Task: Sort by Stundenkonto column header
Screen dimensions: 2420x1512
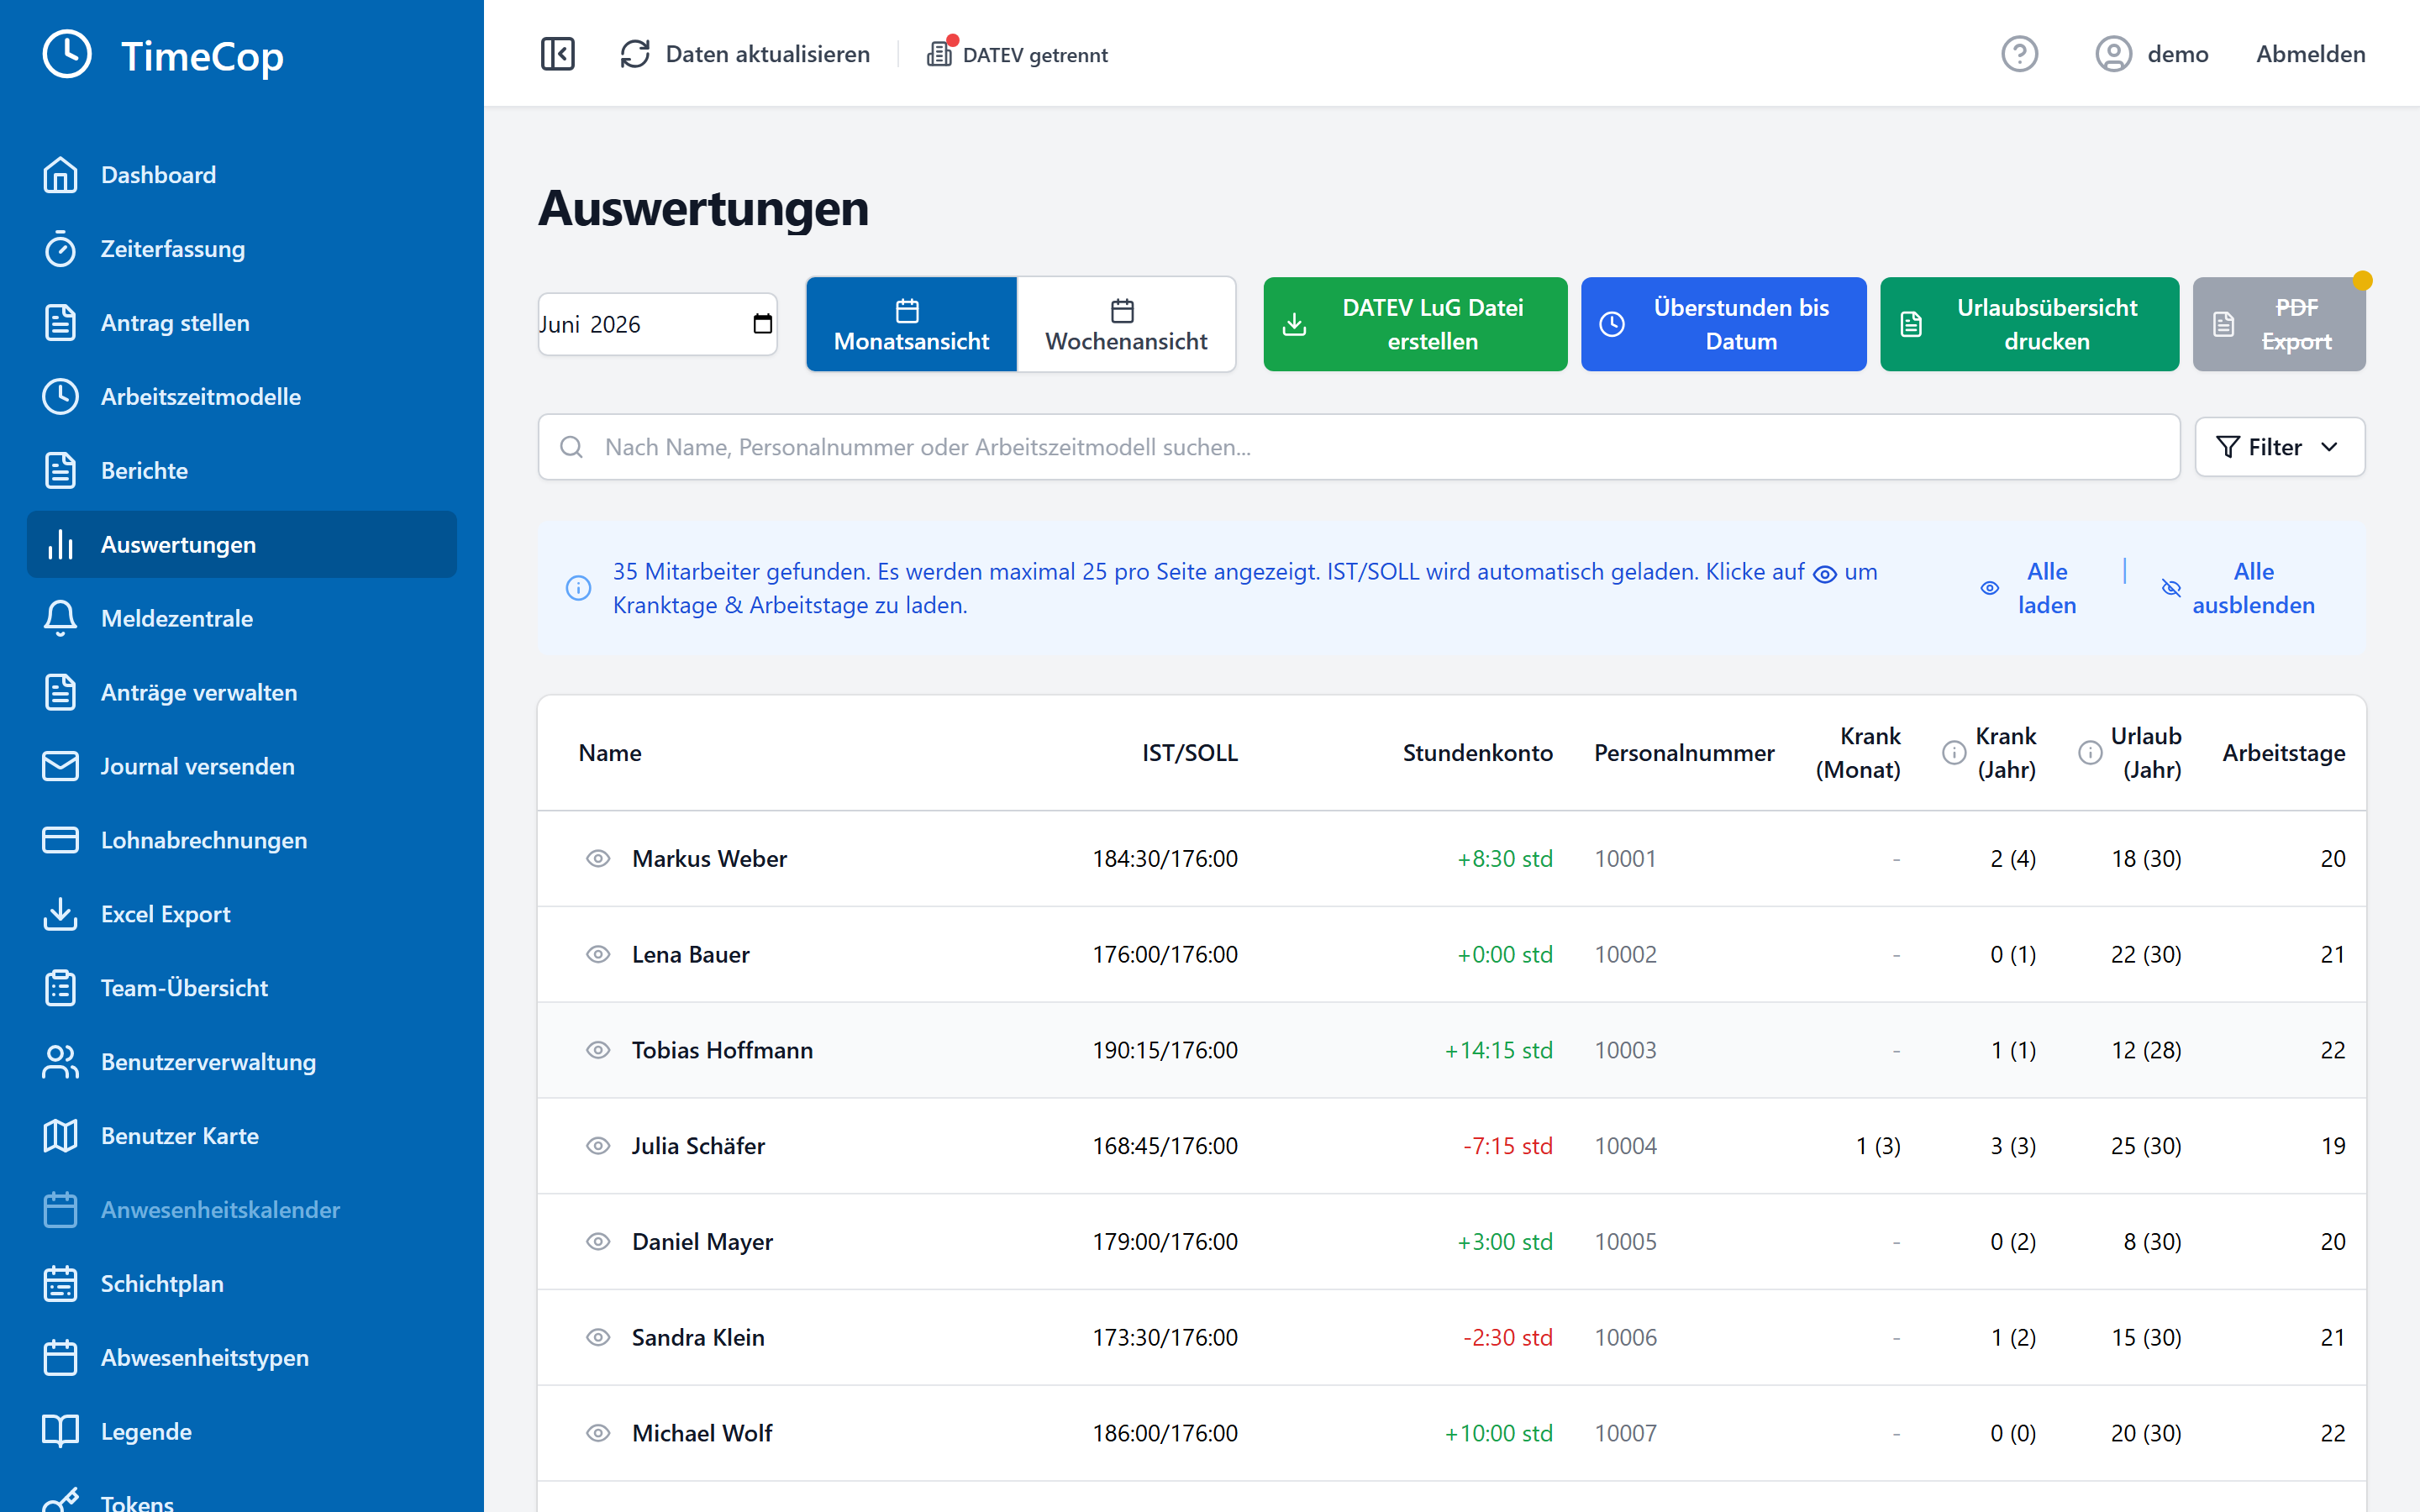Action: [1477, 753]
